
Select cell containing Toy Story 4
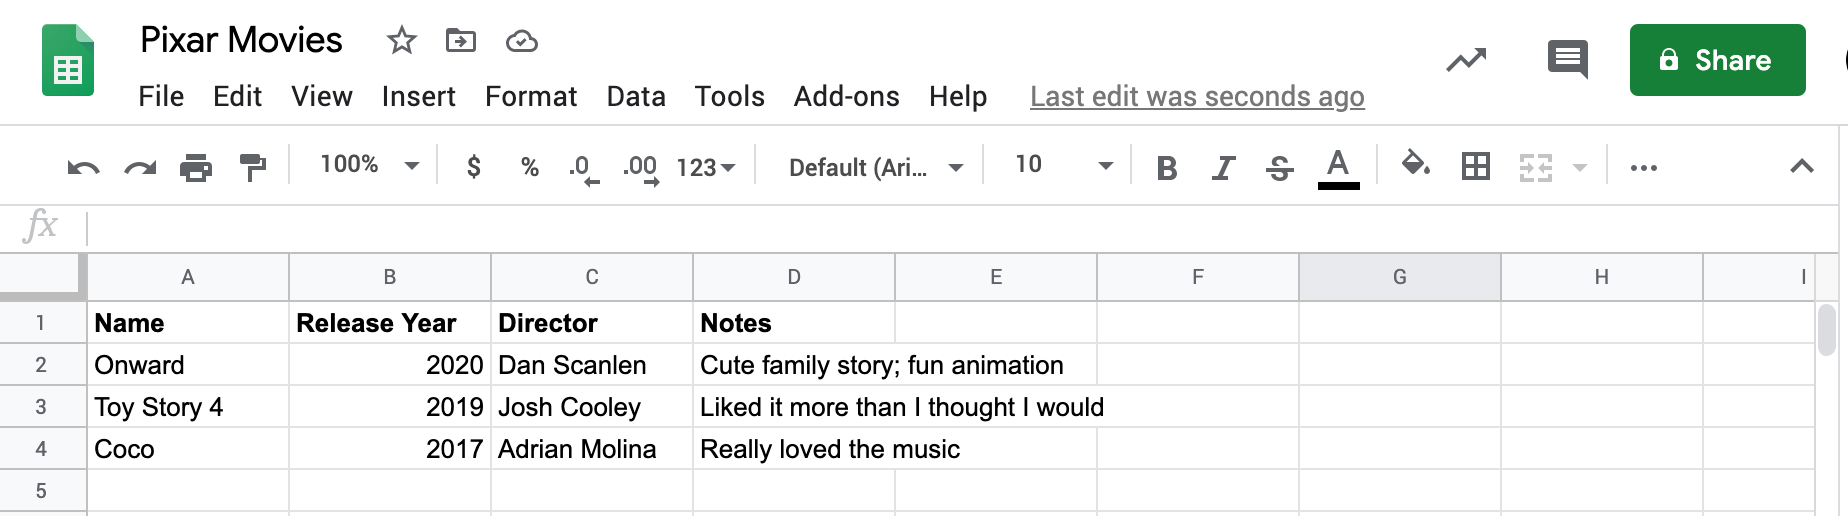pyautogui.click(x=188, y=407)
